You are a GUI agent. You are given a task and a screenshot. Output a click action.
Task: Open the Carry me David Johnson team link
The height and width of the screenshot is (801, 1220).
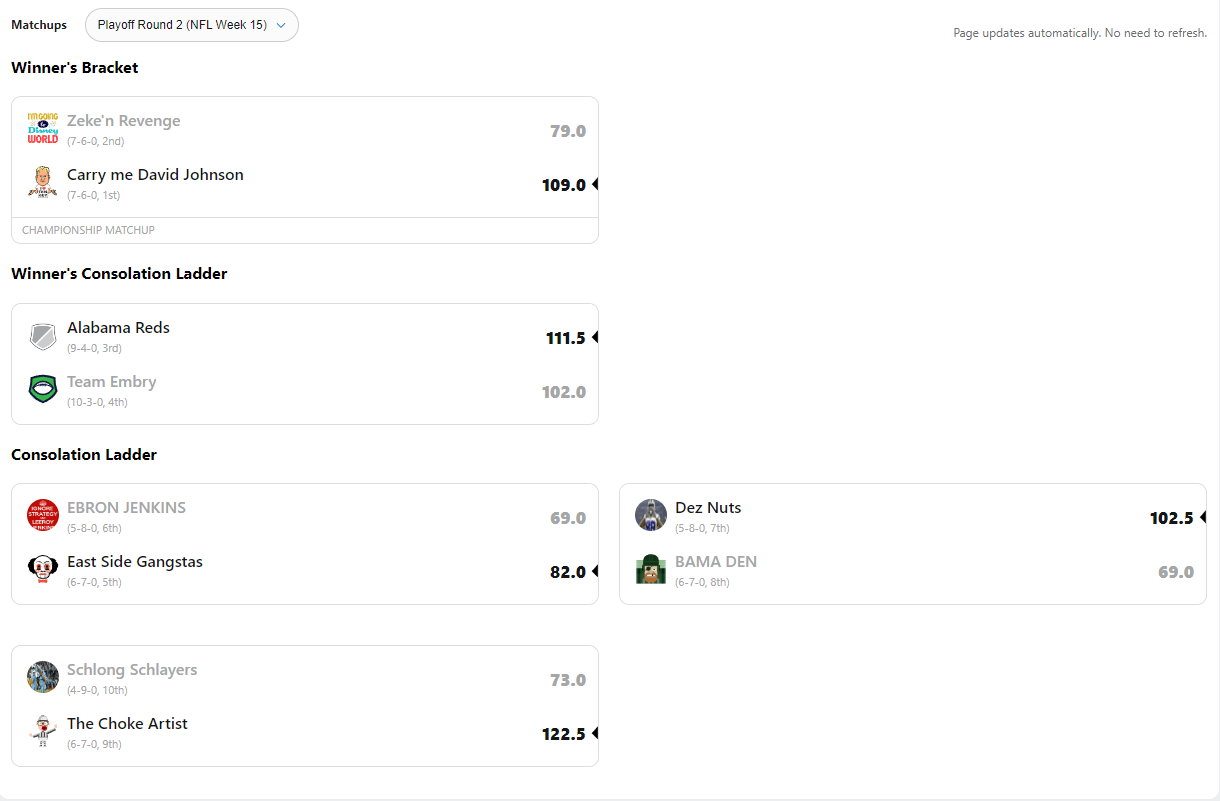(155, 175)
